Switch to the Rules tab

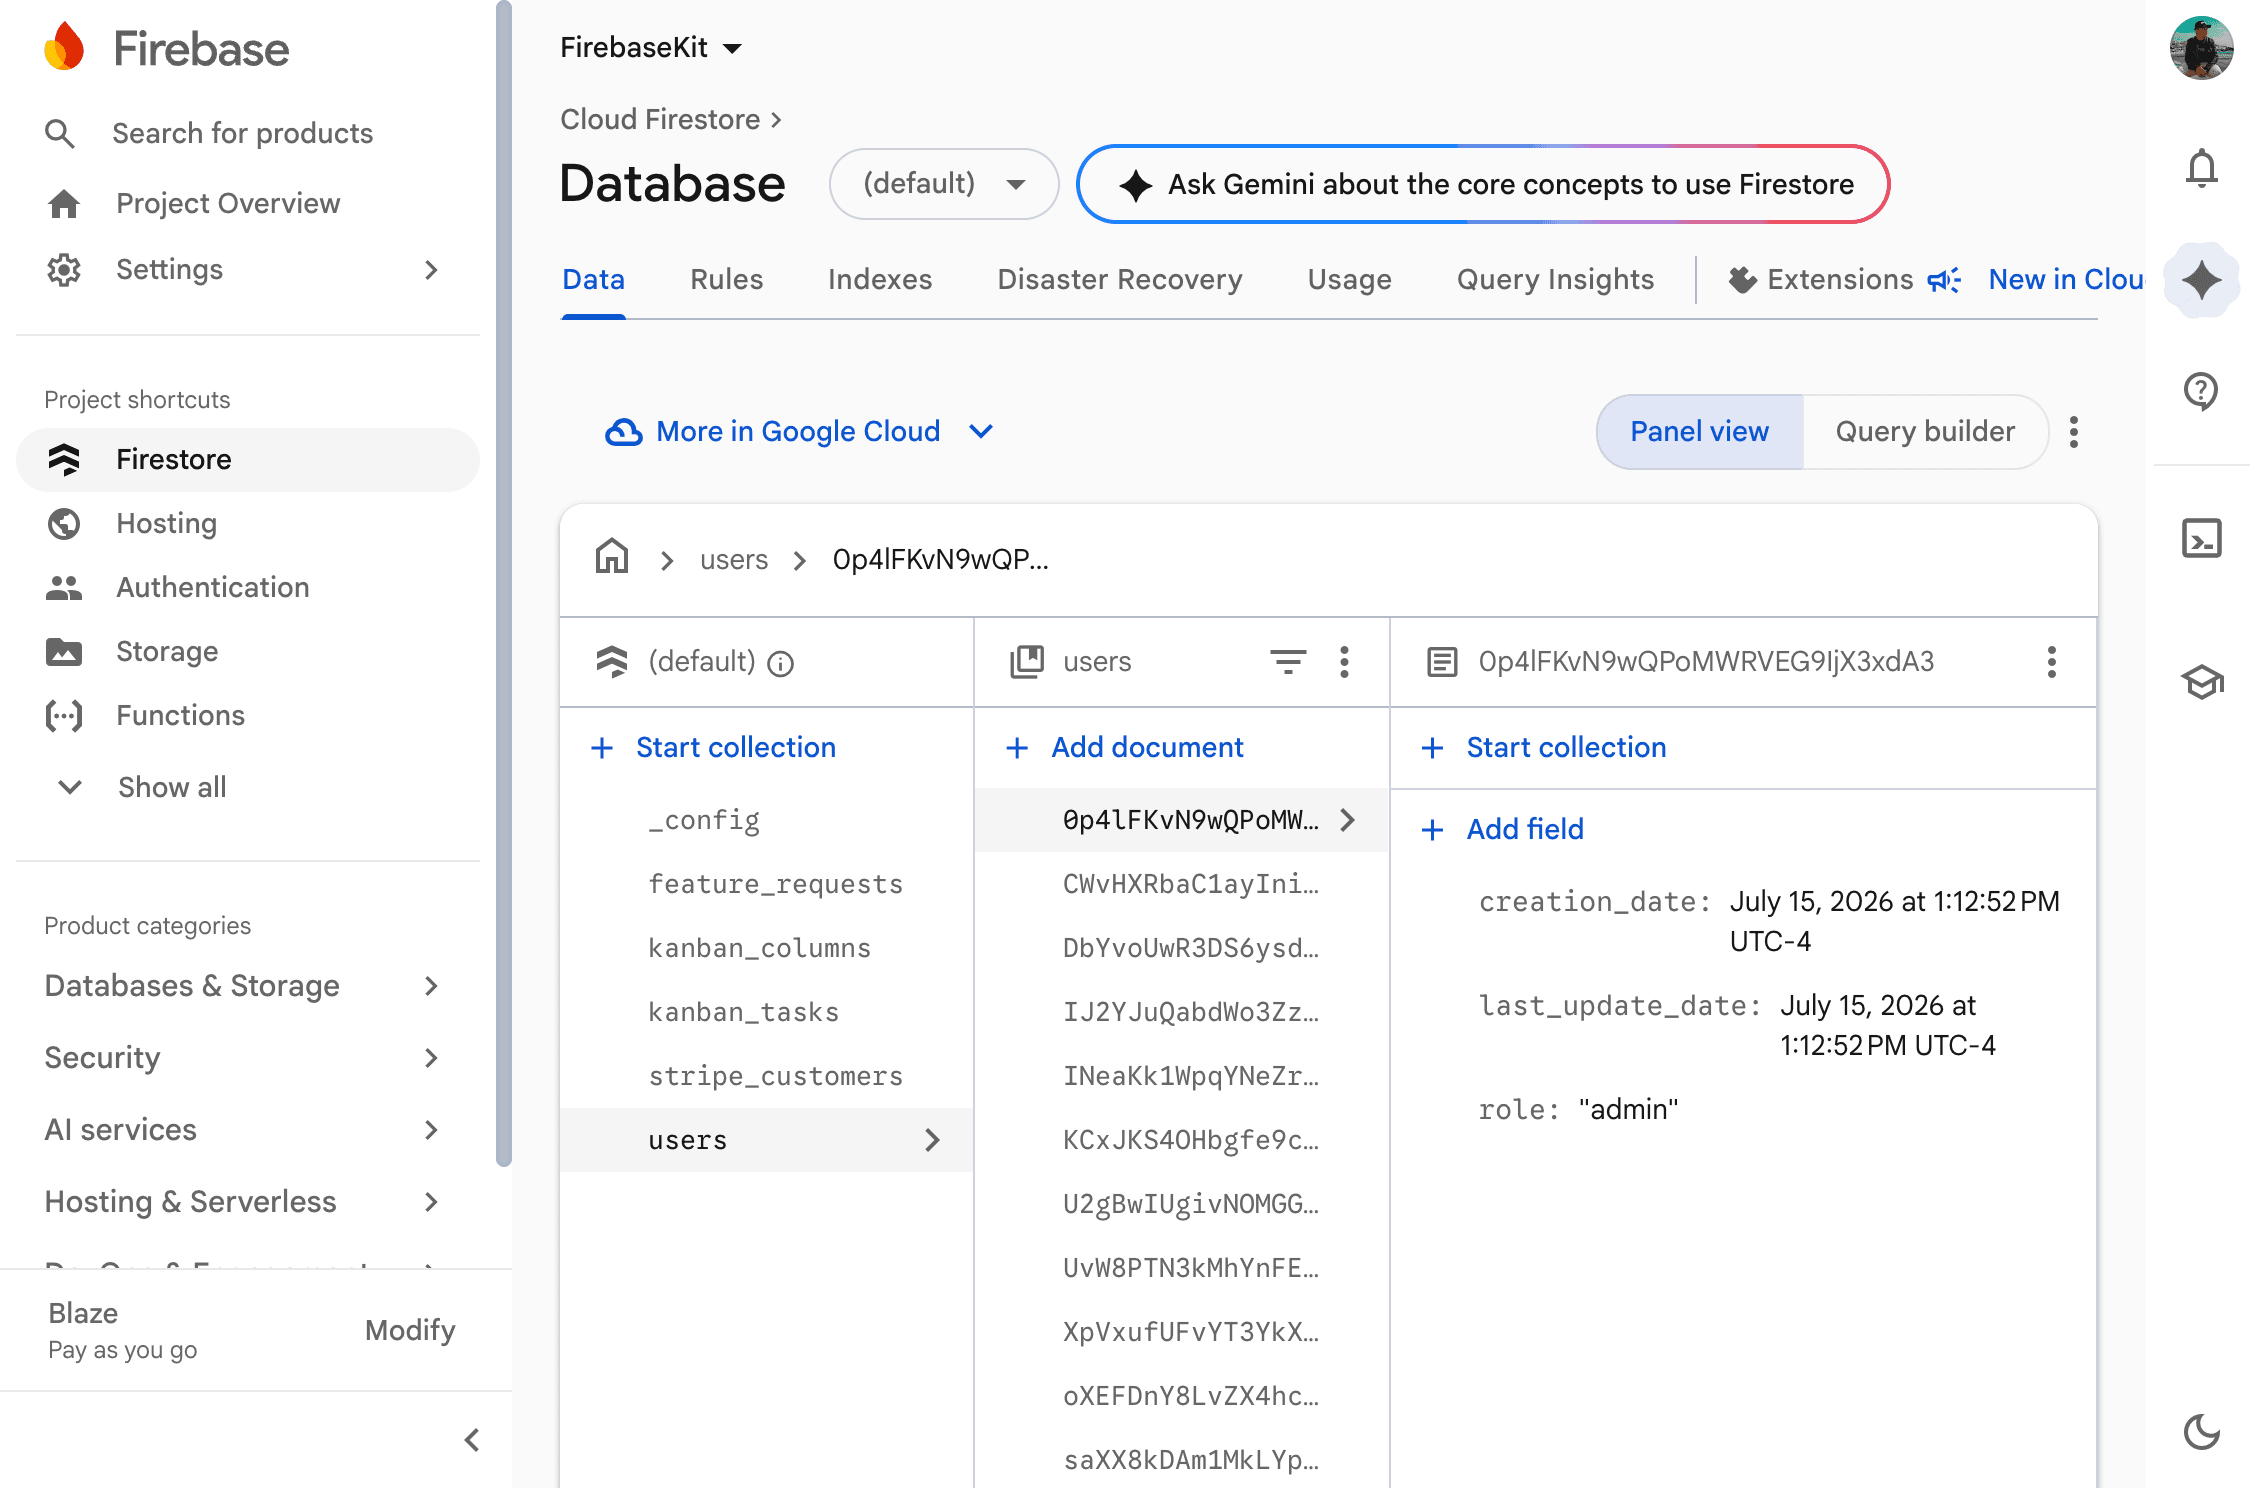click(726, 279)
